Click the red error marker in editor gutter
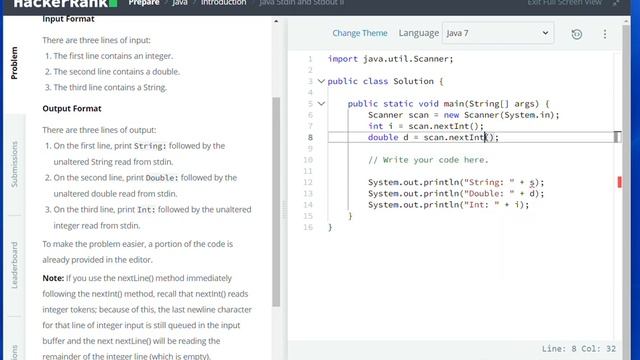640x360 pixels. 620,182
